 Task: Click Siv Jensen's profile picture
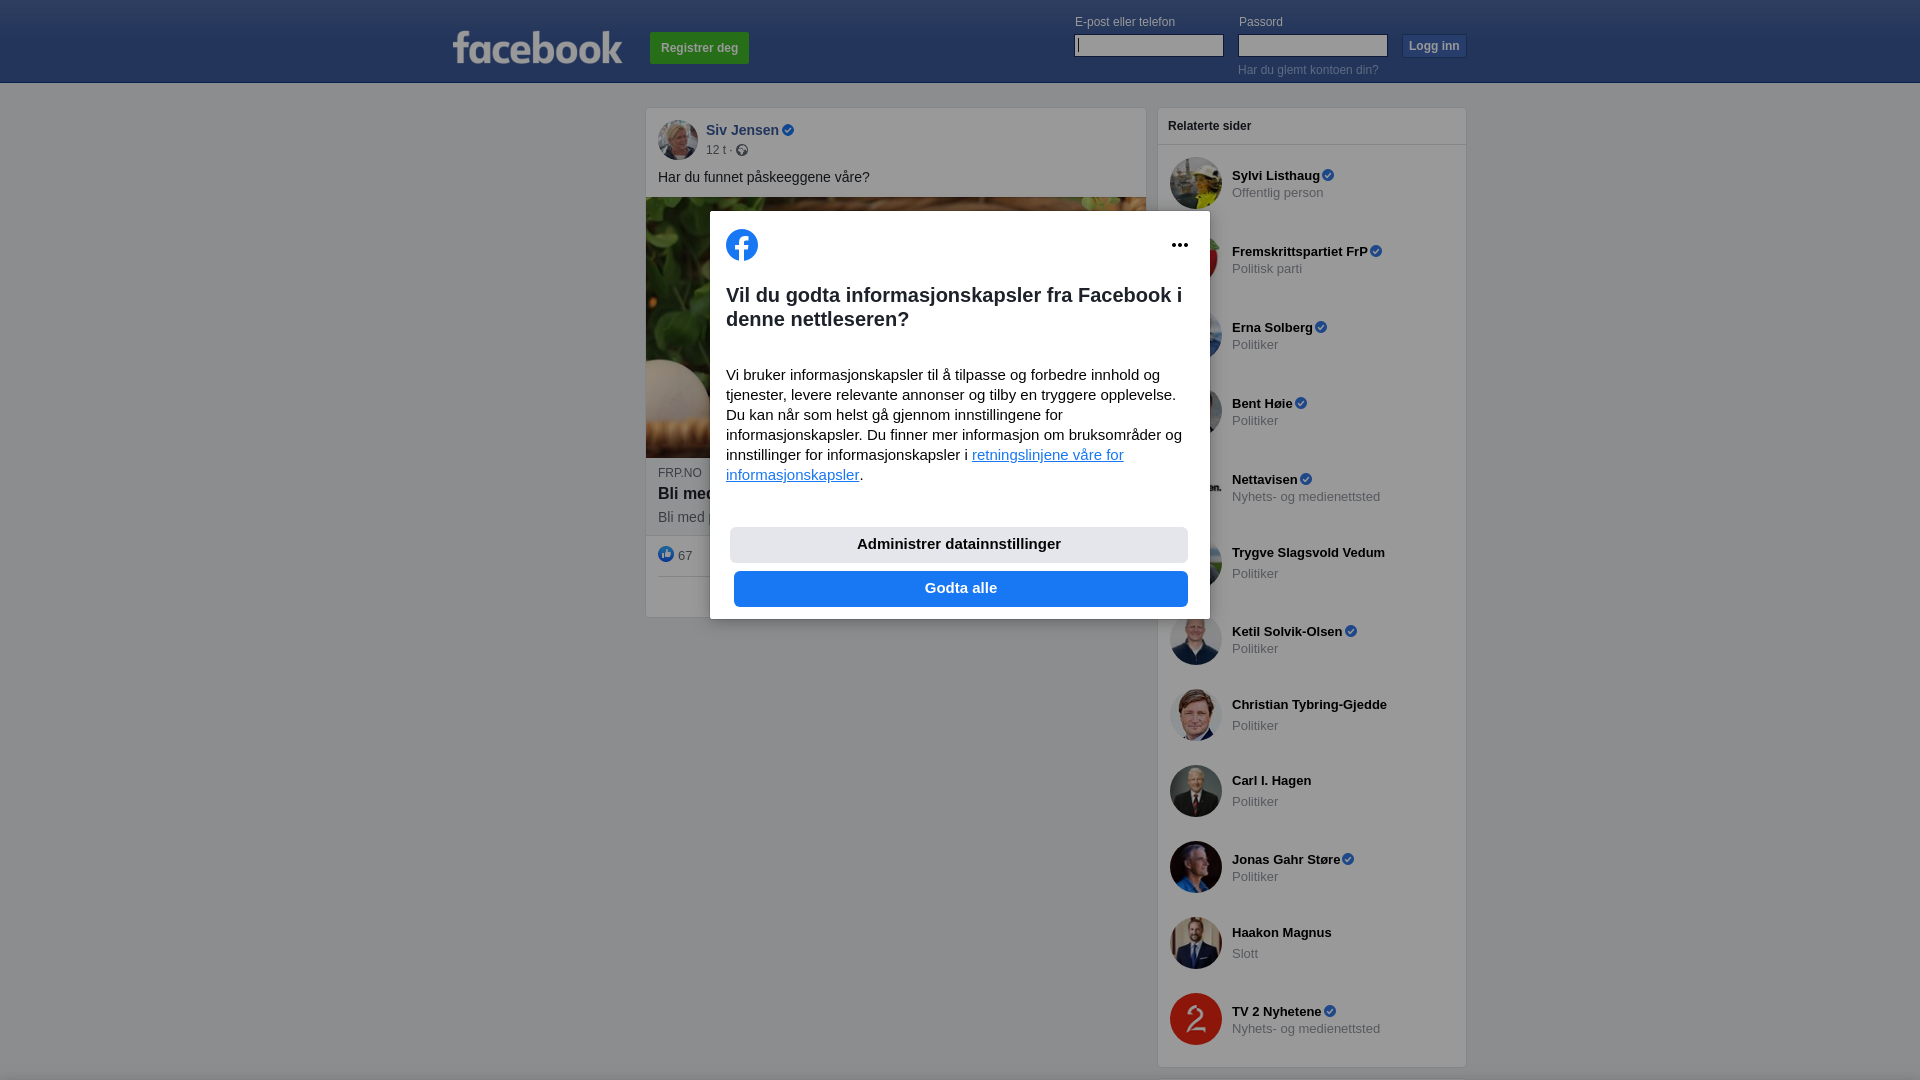click(678, 140)
